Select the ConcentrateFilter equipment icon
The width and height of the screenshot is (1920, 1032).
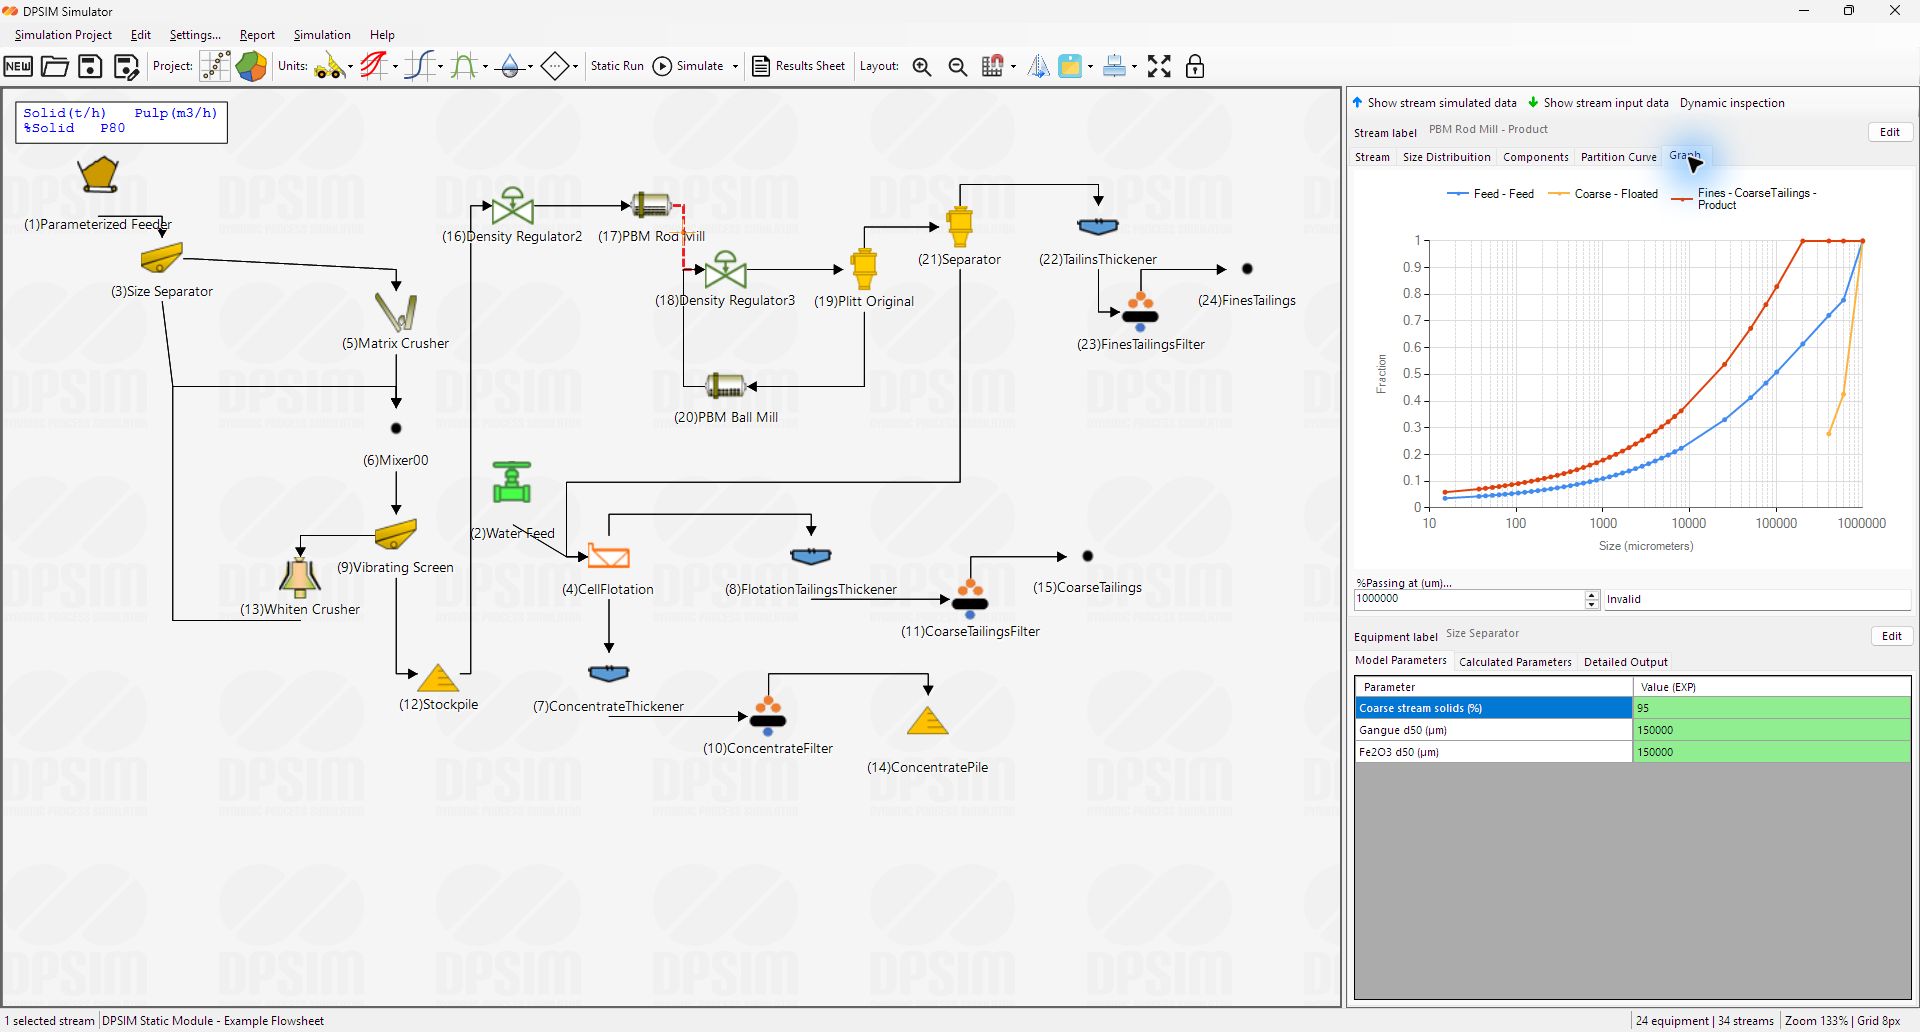(768, 716)
